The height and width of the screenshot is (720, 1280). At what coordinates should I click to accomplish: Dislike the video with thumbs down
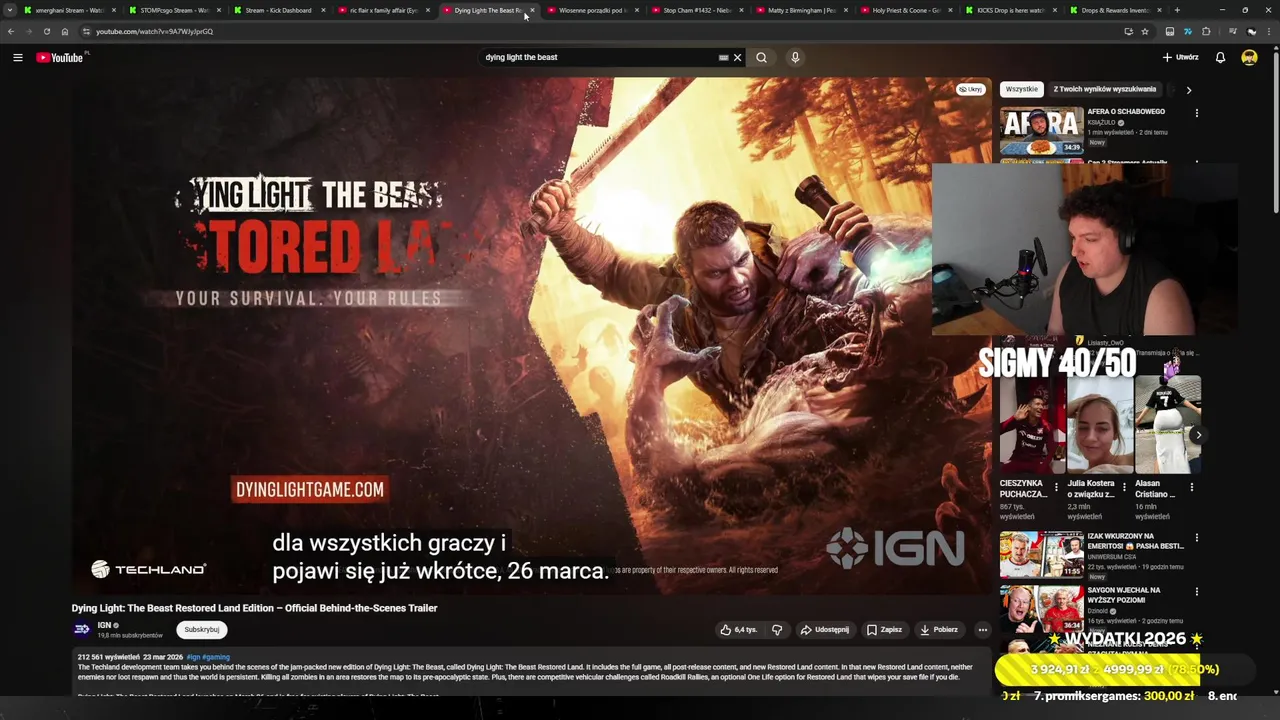coord(777,630)
